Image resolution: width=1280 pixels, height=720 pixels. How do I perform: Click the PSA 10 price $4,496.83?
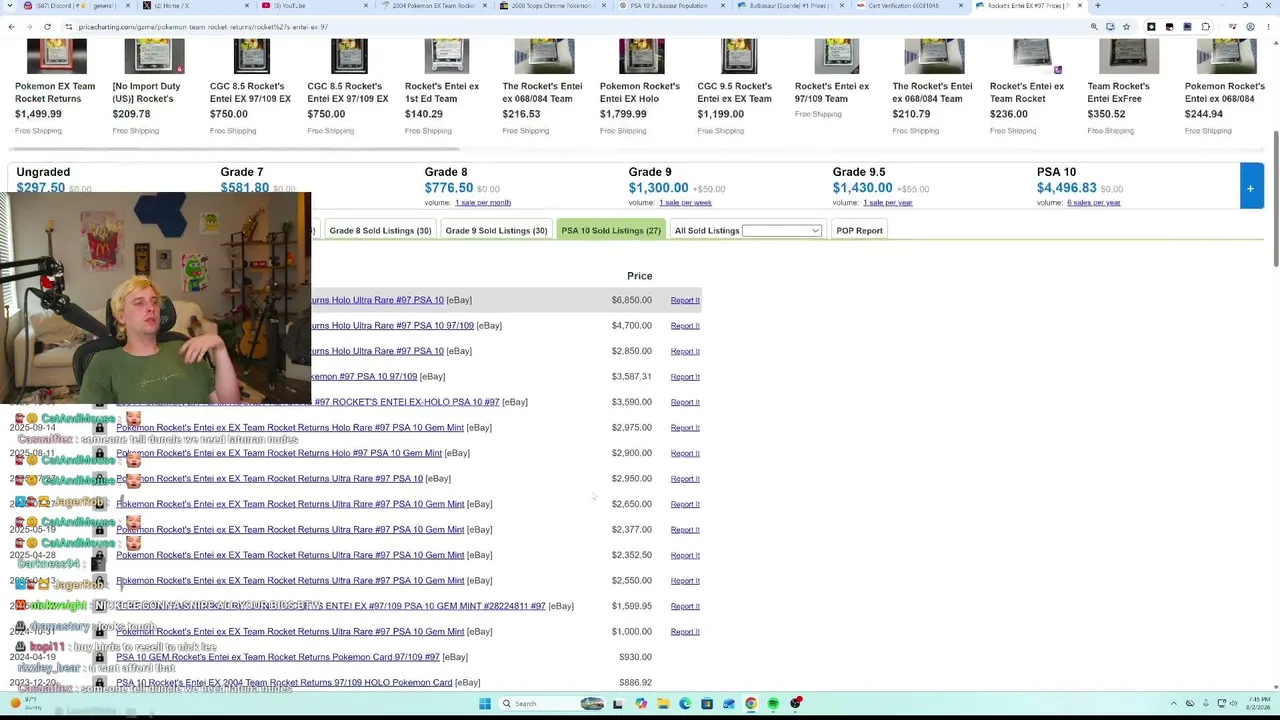click(1067, 188)
